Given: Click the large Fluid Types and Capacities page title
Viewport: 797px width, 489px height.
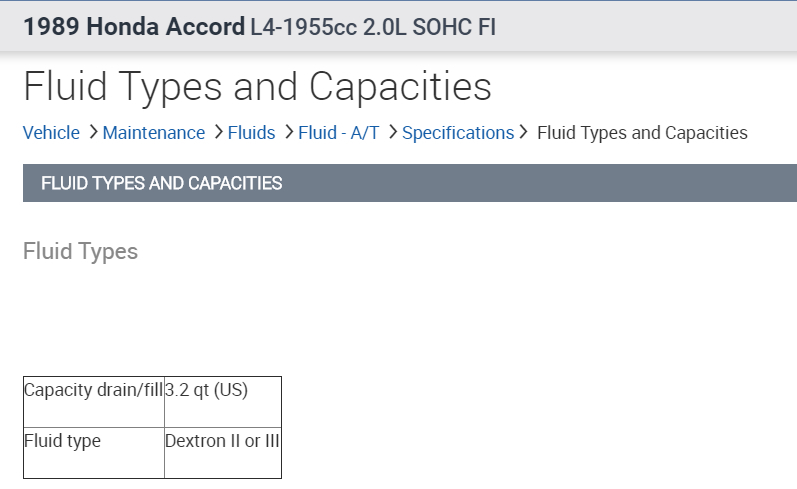Looking at the screenshot, I should pos(257,87).
